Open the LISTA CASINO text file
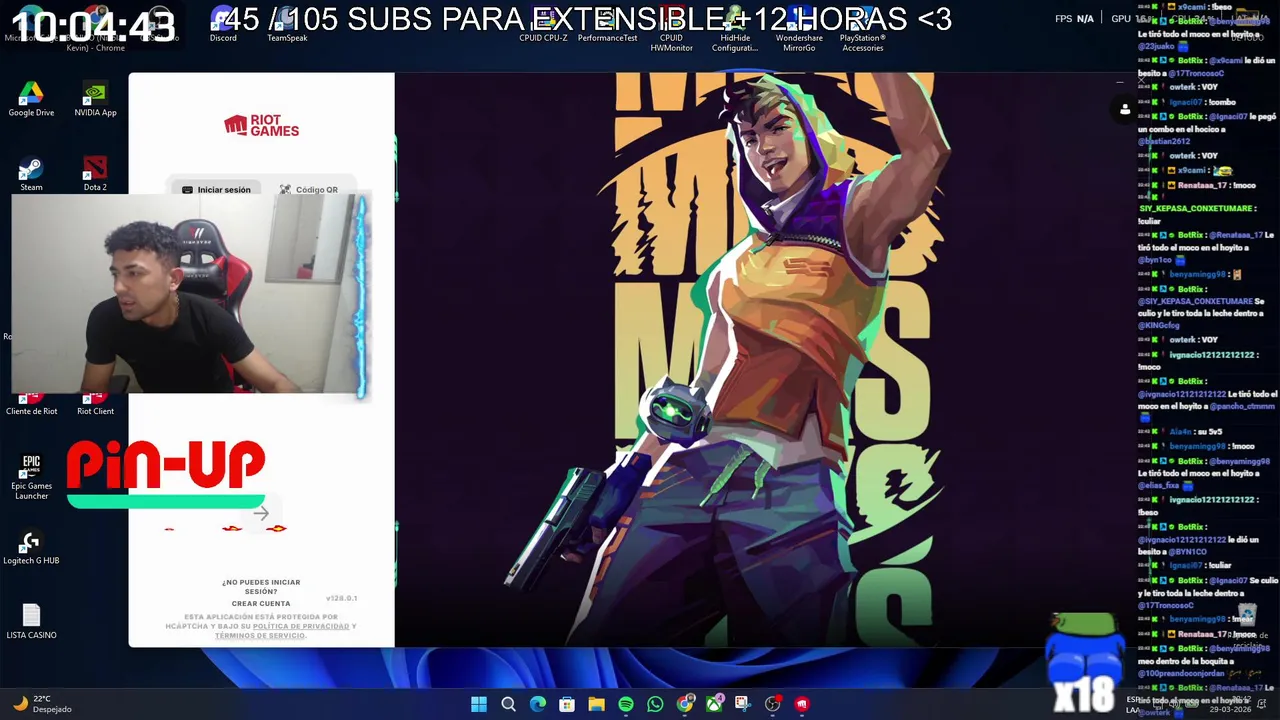Image resolution: width=1280 pixels, height=720 pixels. [x=31, y=622]
